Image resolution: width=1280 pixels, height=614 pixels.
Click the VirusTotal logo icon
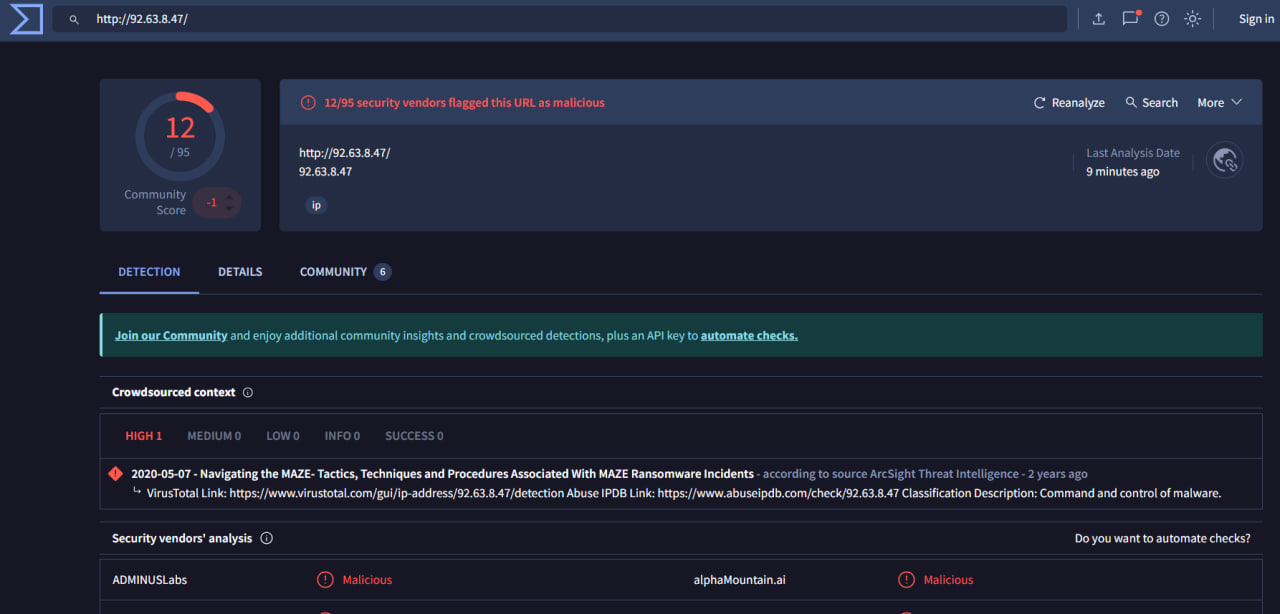point(26,19)
